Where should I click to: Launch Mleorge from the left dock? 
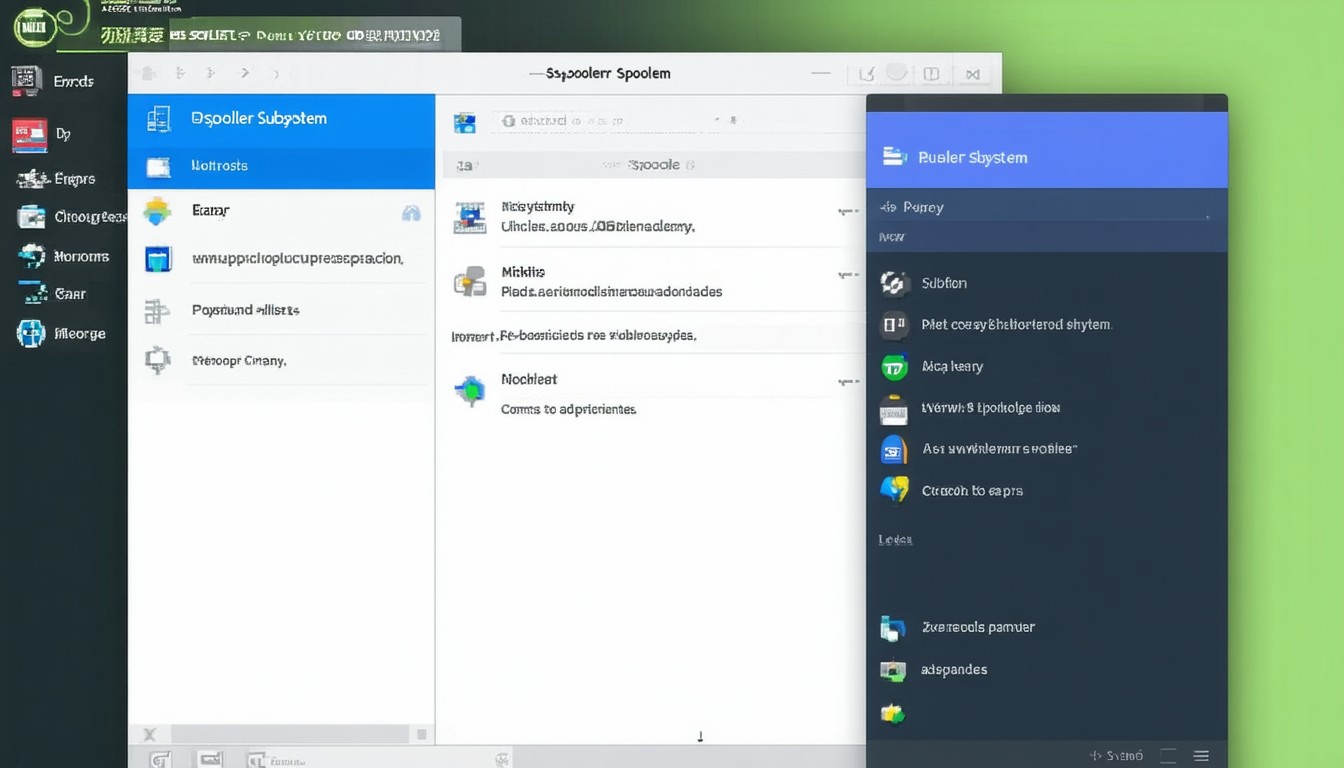pyautogui.click(x=31, y=333)
